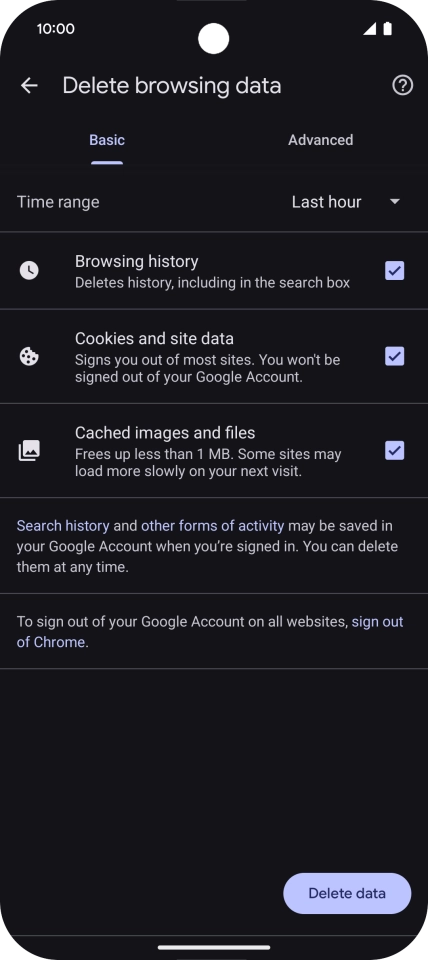The height and width of the screenshot is (960, 428).
Task: Open the other forms of activity link
Action: (212, 526)
